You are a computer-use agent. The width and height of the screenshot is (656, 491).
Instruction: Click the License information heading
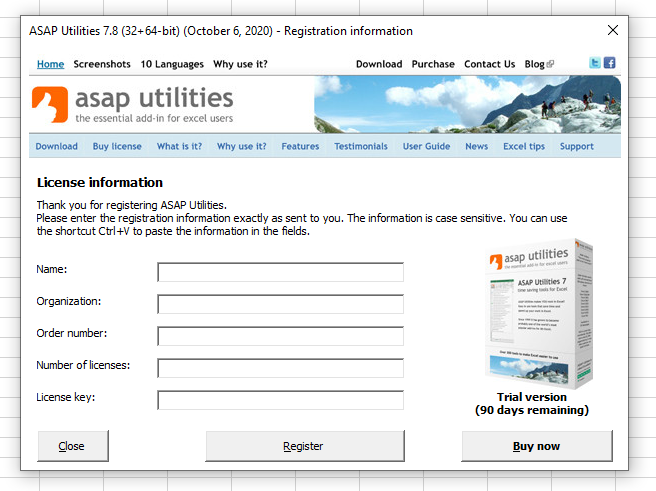(100, 182)
